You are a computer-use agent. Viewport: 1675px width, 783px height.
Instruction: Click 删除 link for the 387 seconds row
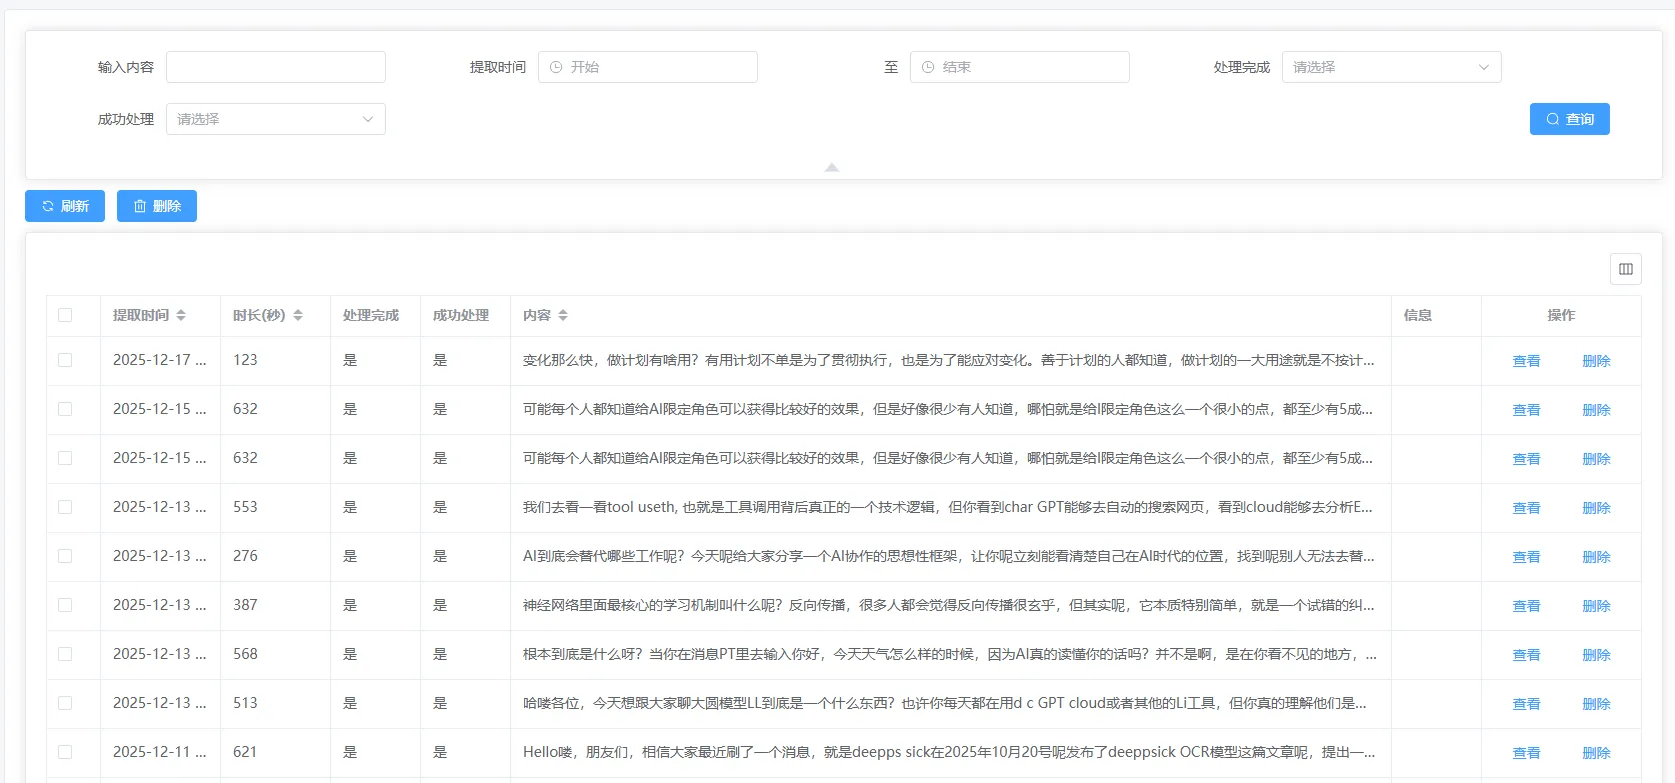pos(1596,606)
